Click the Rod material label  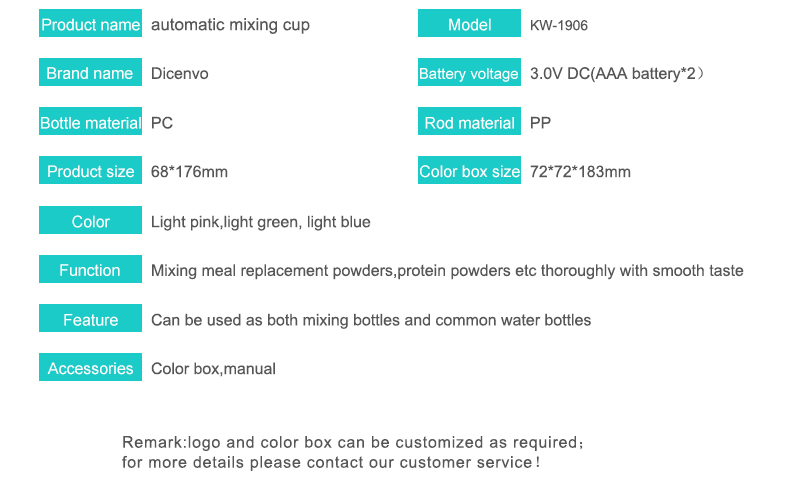pyautogui.click(x=469, y=121)
